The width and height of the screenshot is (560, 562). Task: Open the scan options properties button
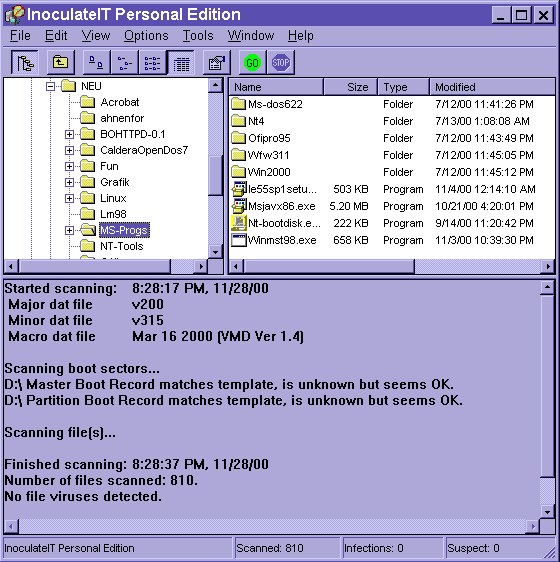(217, 63)
